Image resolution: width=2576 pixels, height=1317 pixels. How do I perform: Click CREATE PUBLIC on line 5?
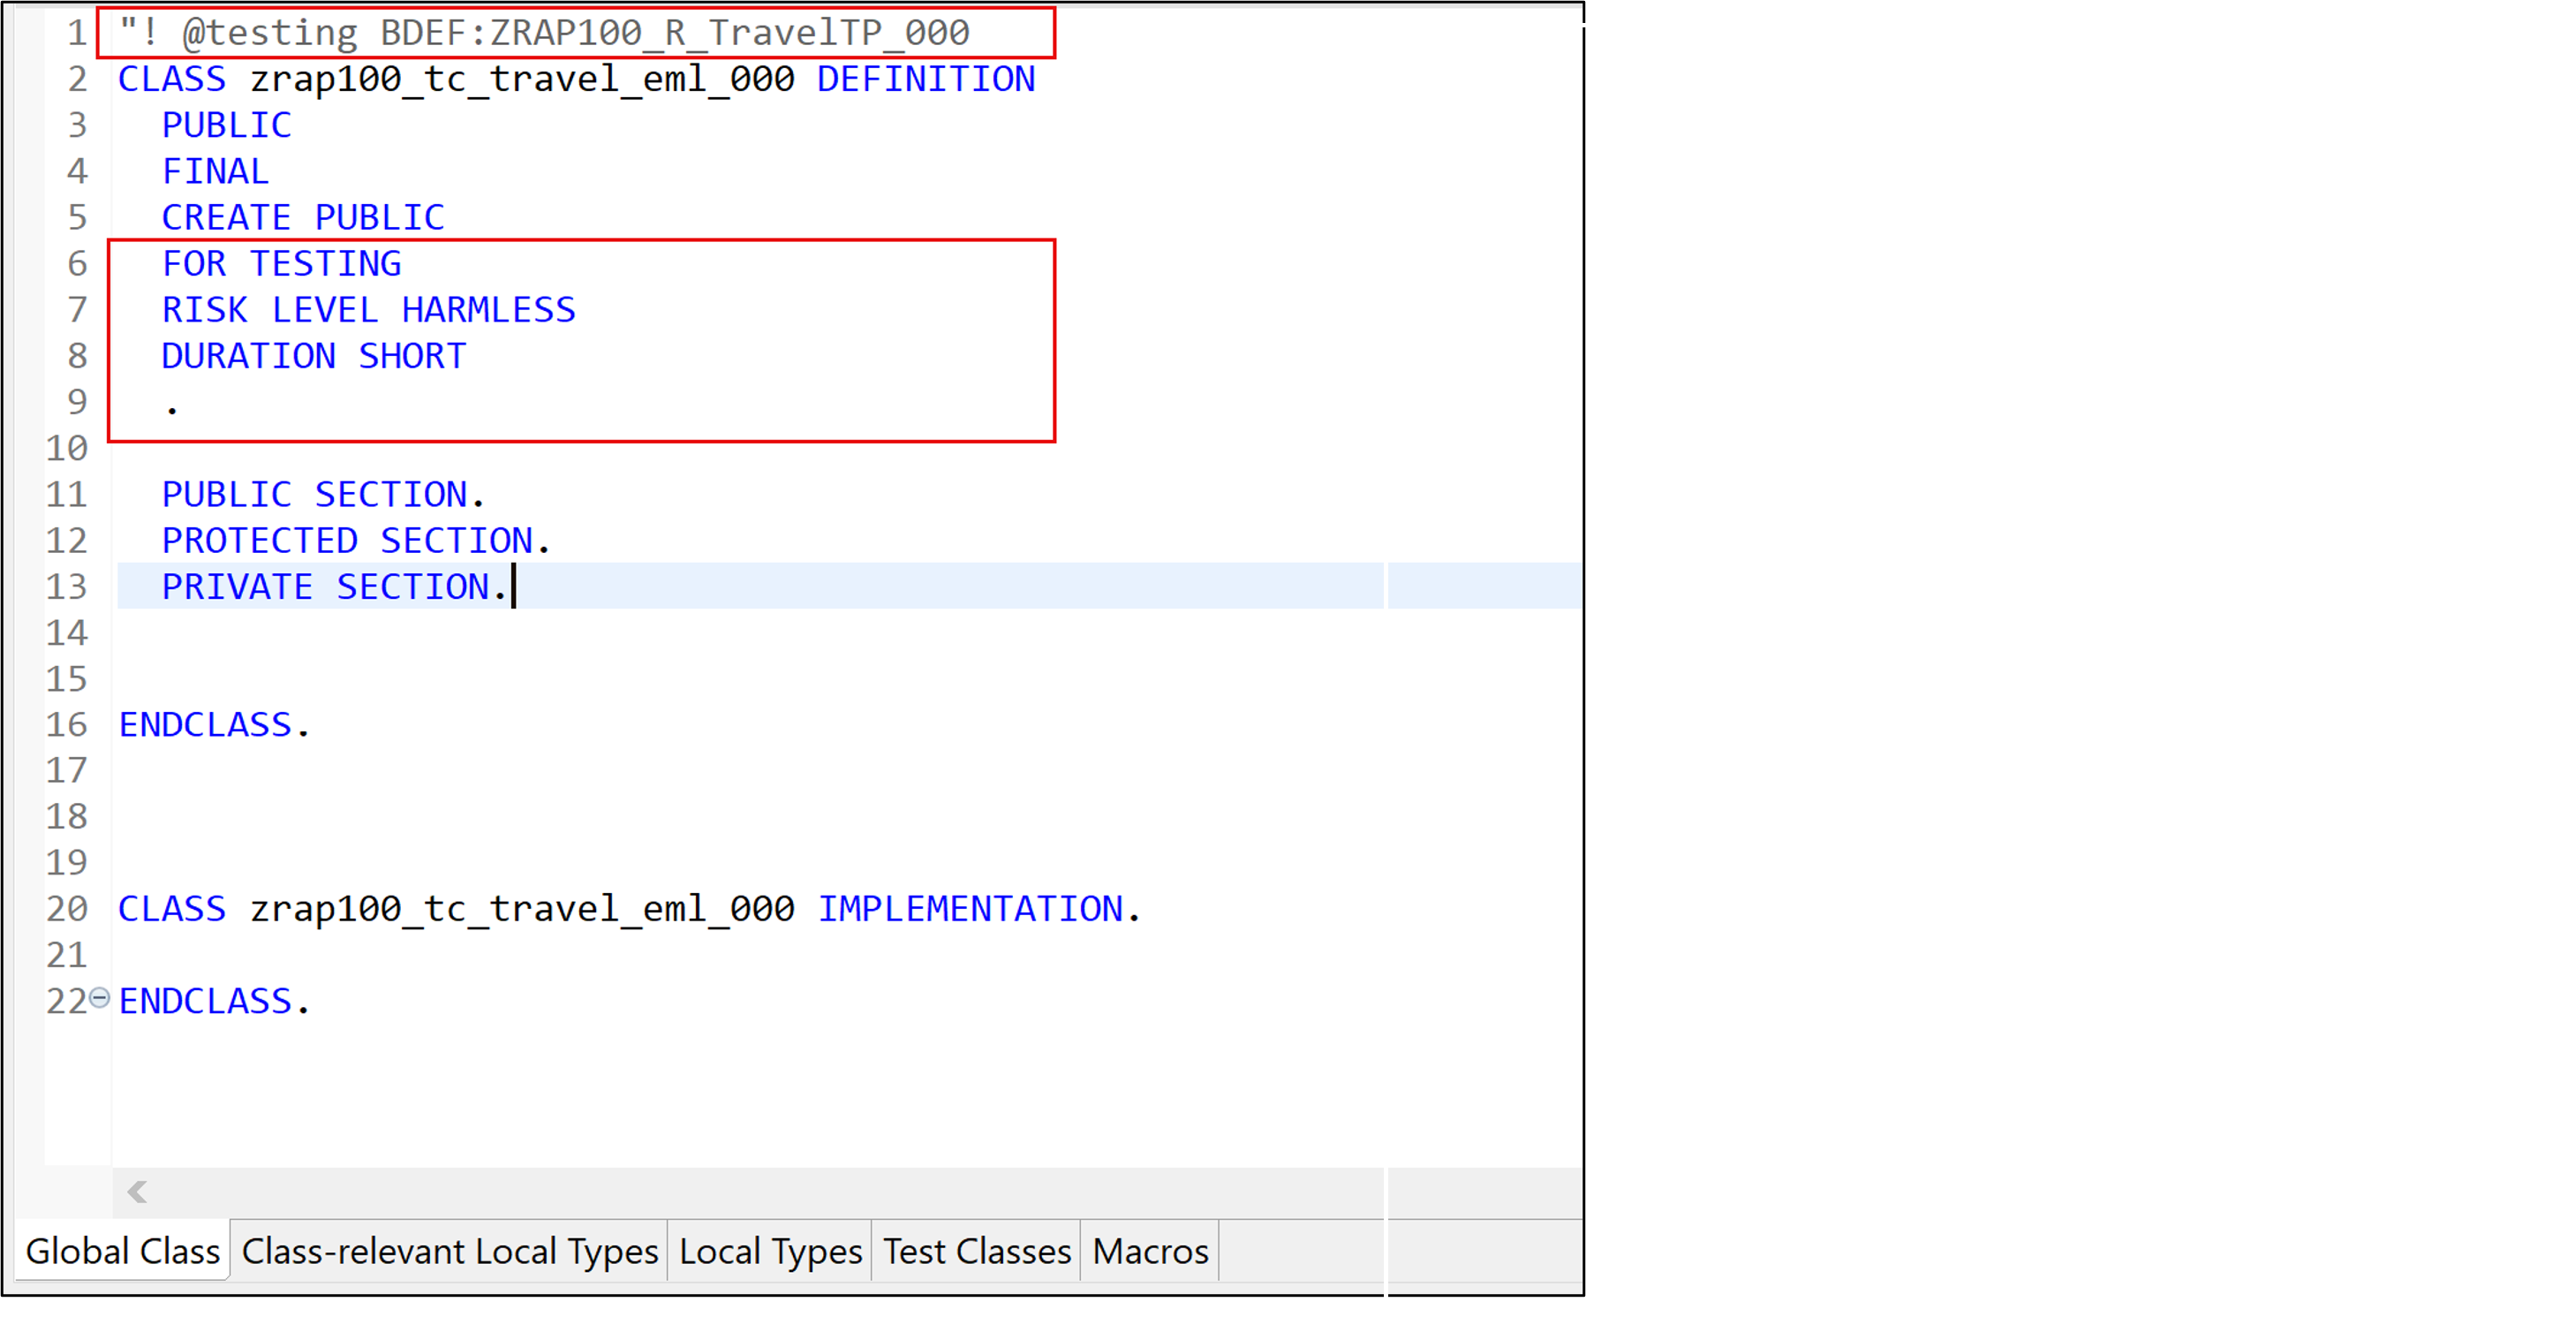pyautogui.click(x=303, y=217)
